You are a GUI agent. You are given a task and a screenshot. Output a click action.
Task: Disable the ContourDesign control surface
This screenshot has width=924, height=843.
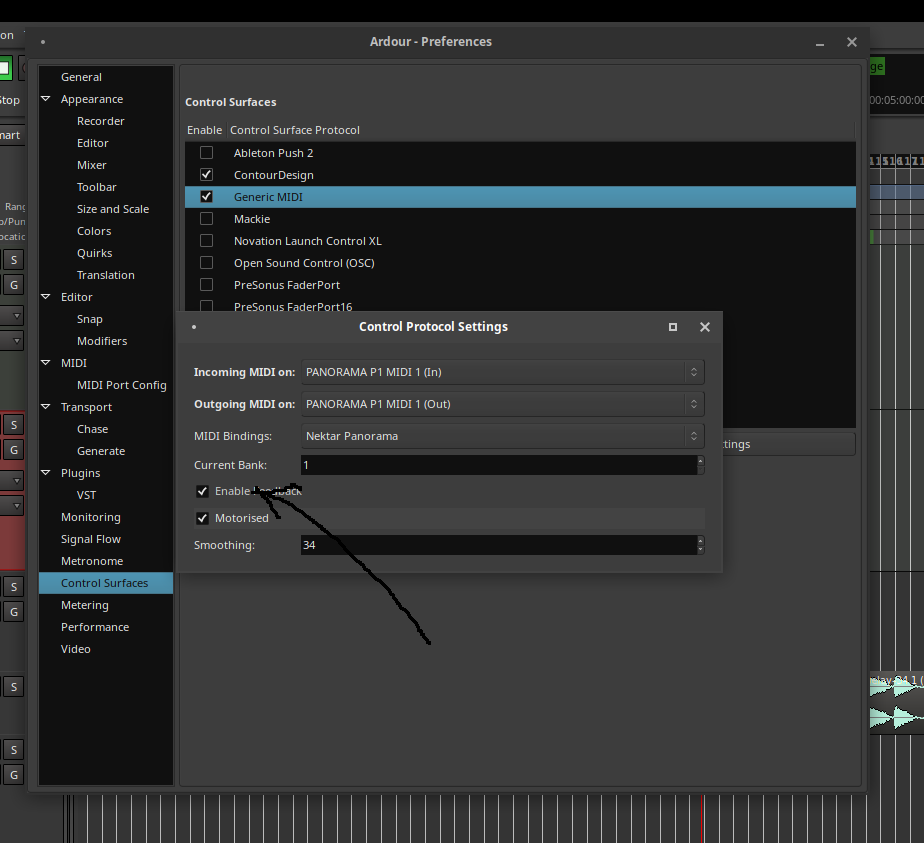[x=207, y=175]
